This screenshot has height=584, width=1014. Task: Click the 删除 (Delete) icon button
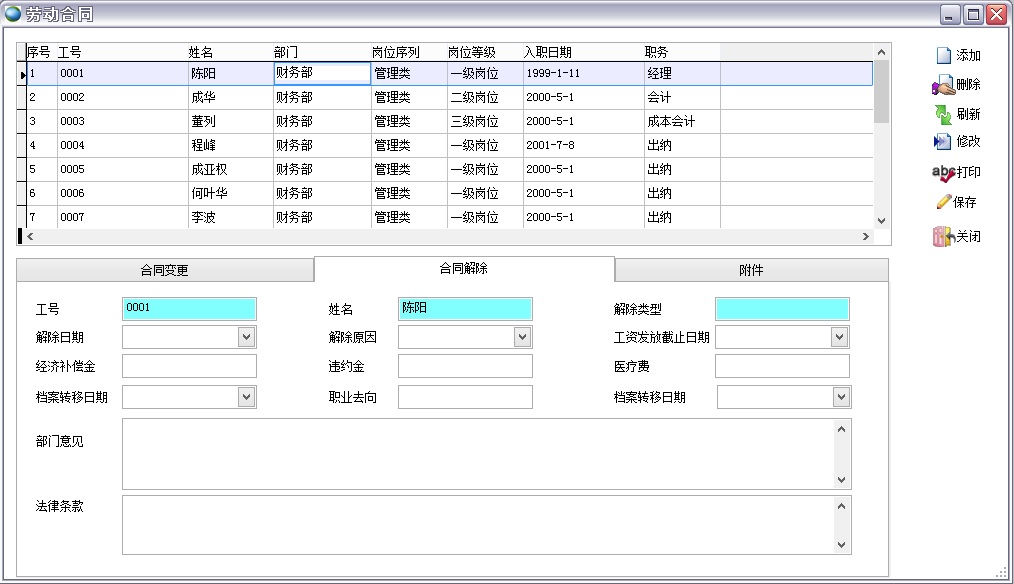[x=944, y=86]
